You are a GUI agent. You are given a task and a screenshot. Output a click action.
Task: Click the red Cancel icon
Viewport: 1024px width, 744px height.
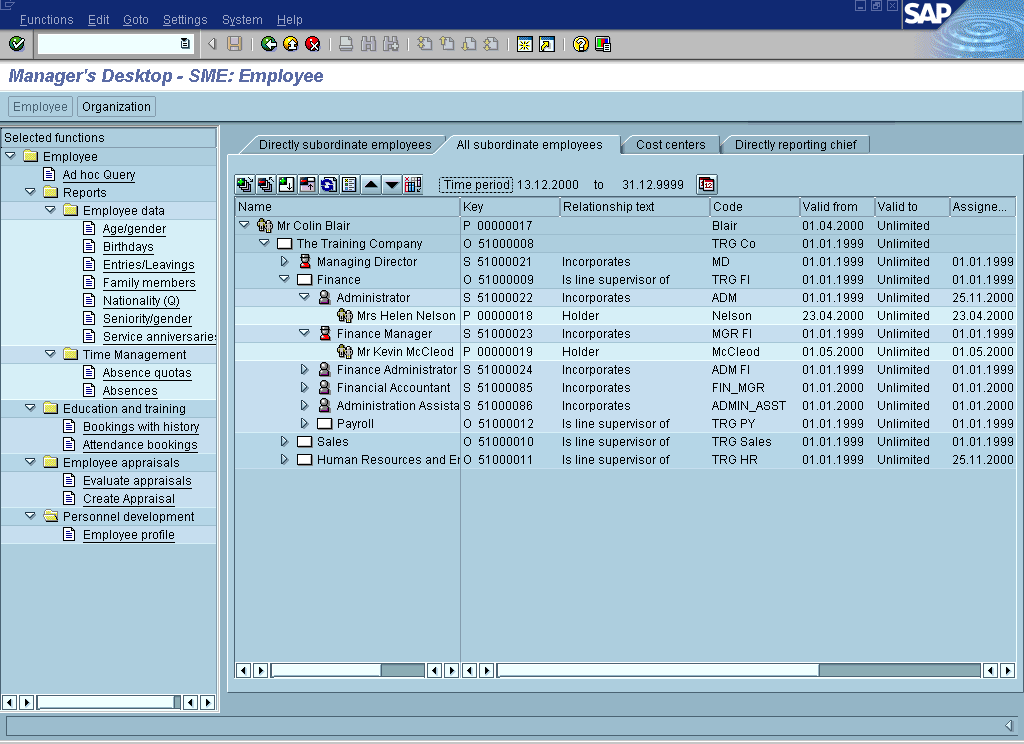pyautogui.click(x=313, y=44)
